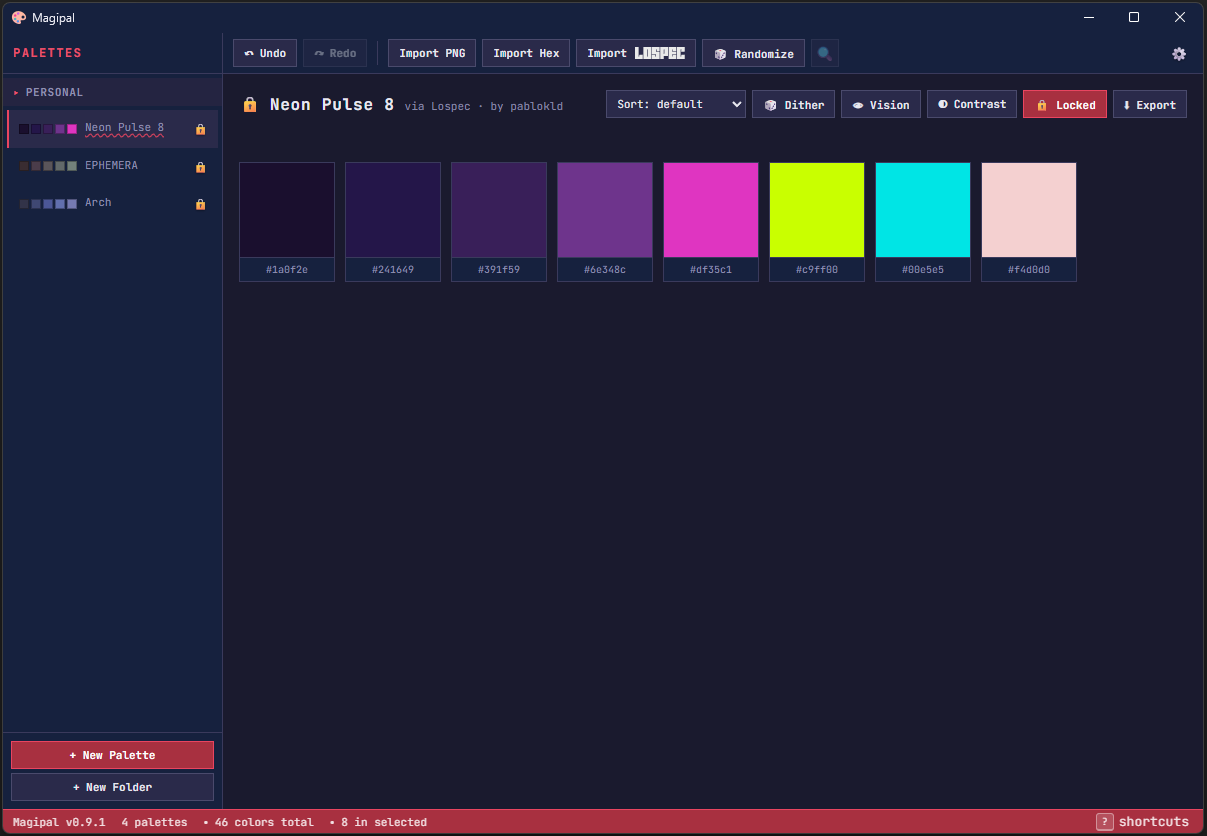
Task: Randomize the palette colors
Action: (754, 53)
